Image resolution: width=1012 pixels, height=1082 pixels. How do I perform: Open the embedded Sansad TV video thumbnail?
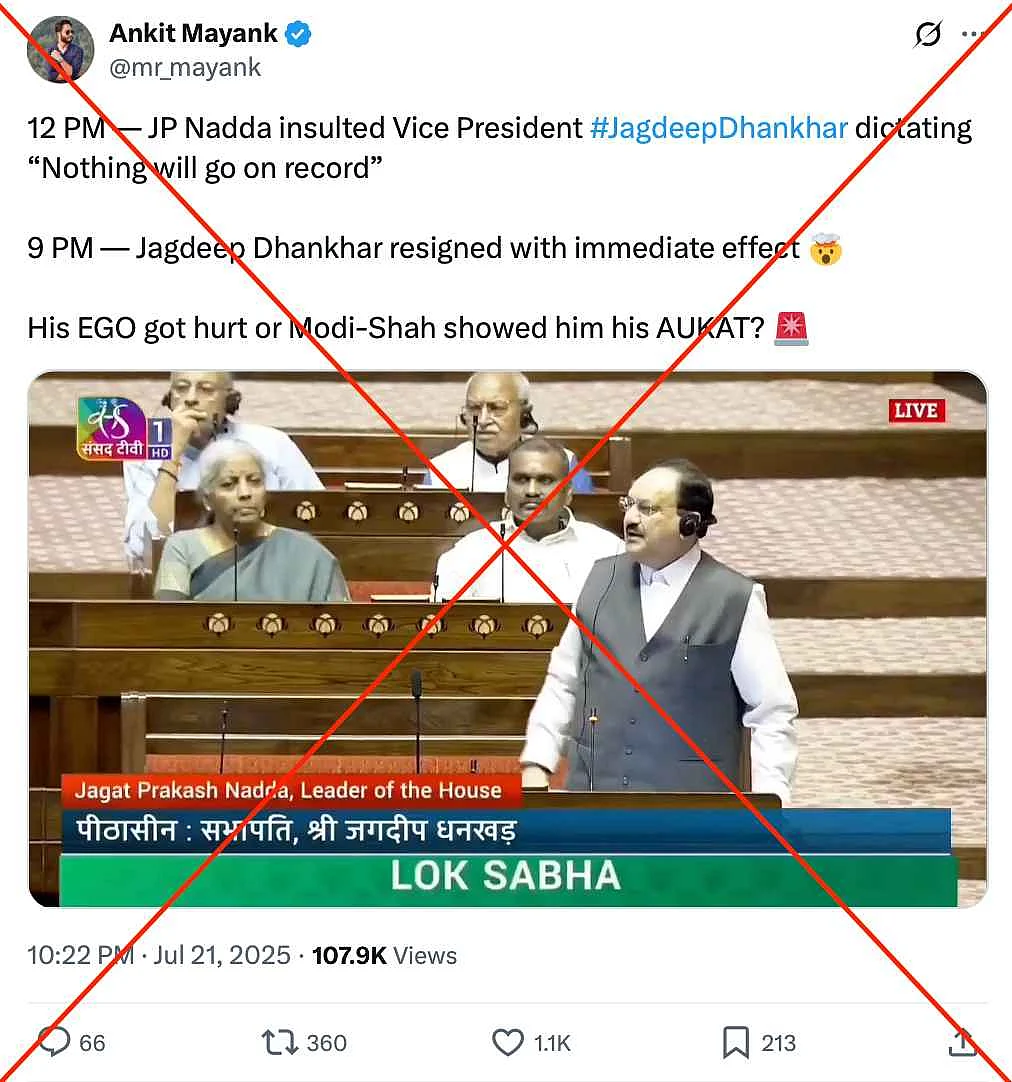[507, 639]
